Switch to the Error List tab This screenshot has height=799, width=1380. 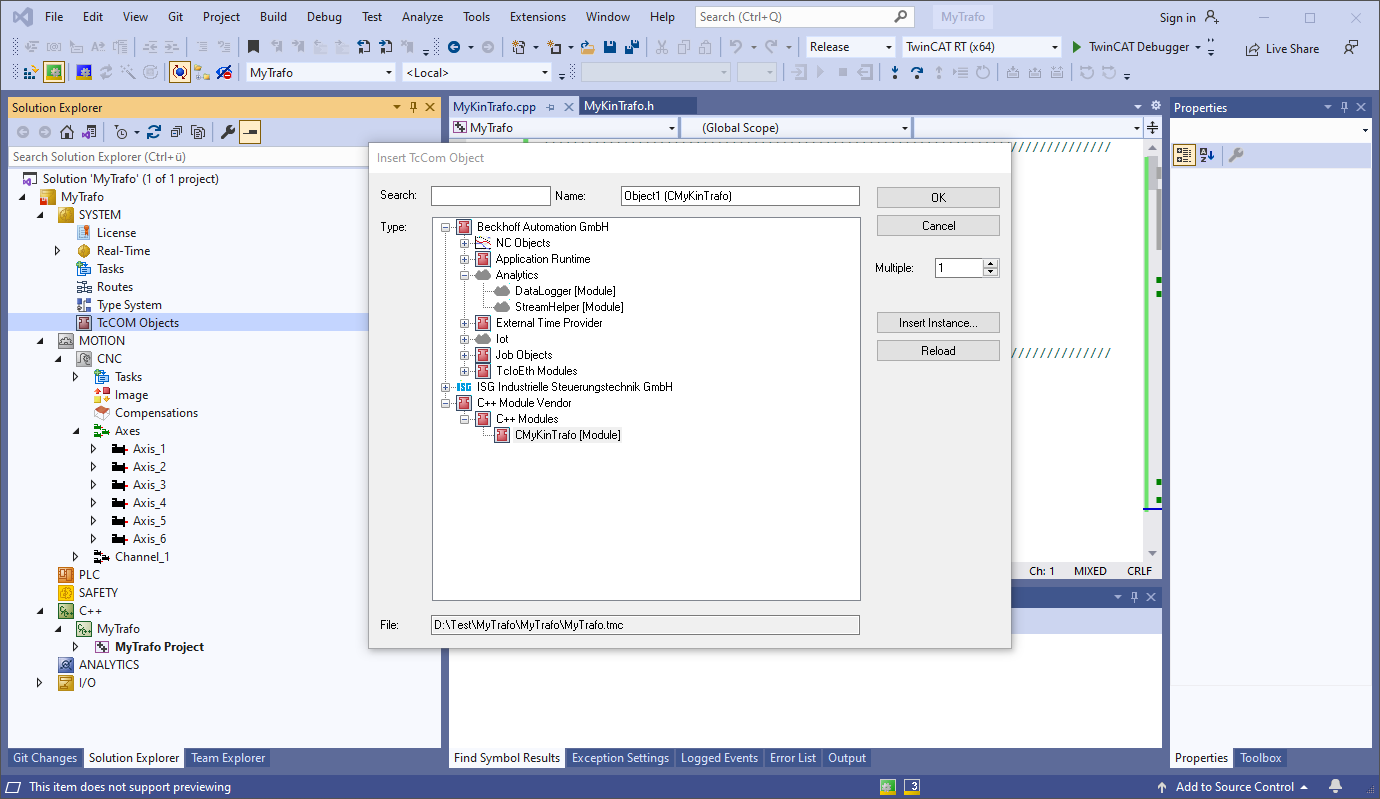(x=793, y=758)
